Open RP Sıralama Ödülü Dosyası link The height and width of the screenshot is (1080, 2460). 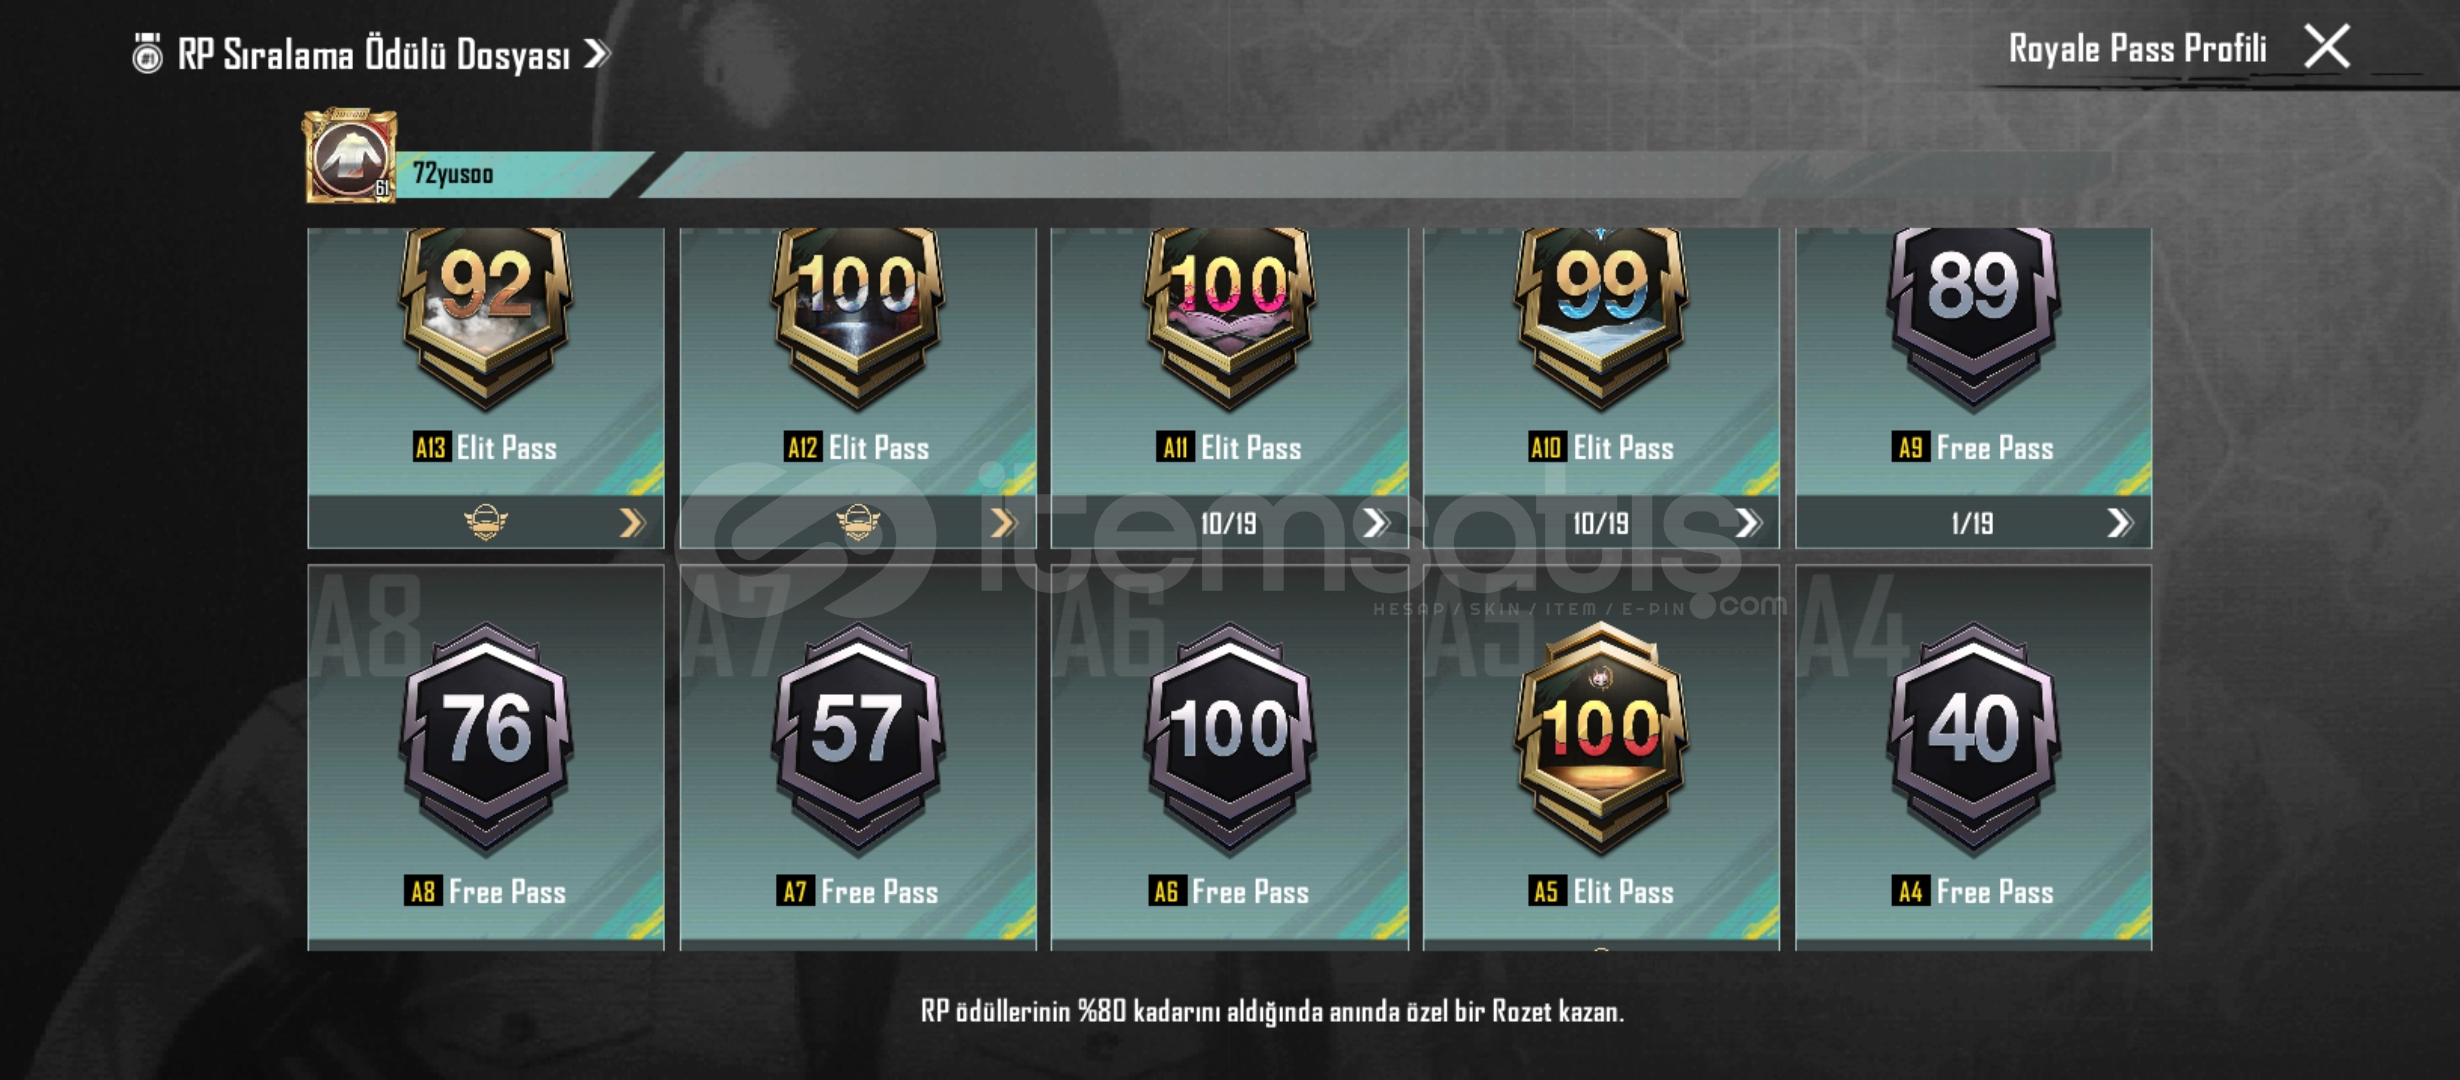coord(392,54)
